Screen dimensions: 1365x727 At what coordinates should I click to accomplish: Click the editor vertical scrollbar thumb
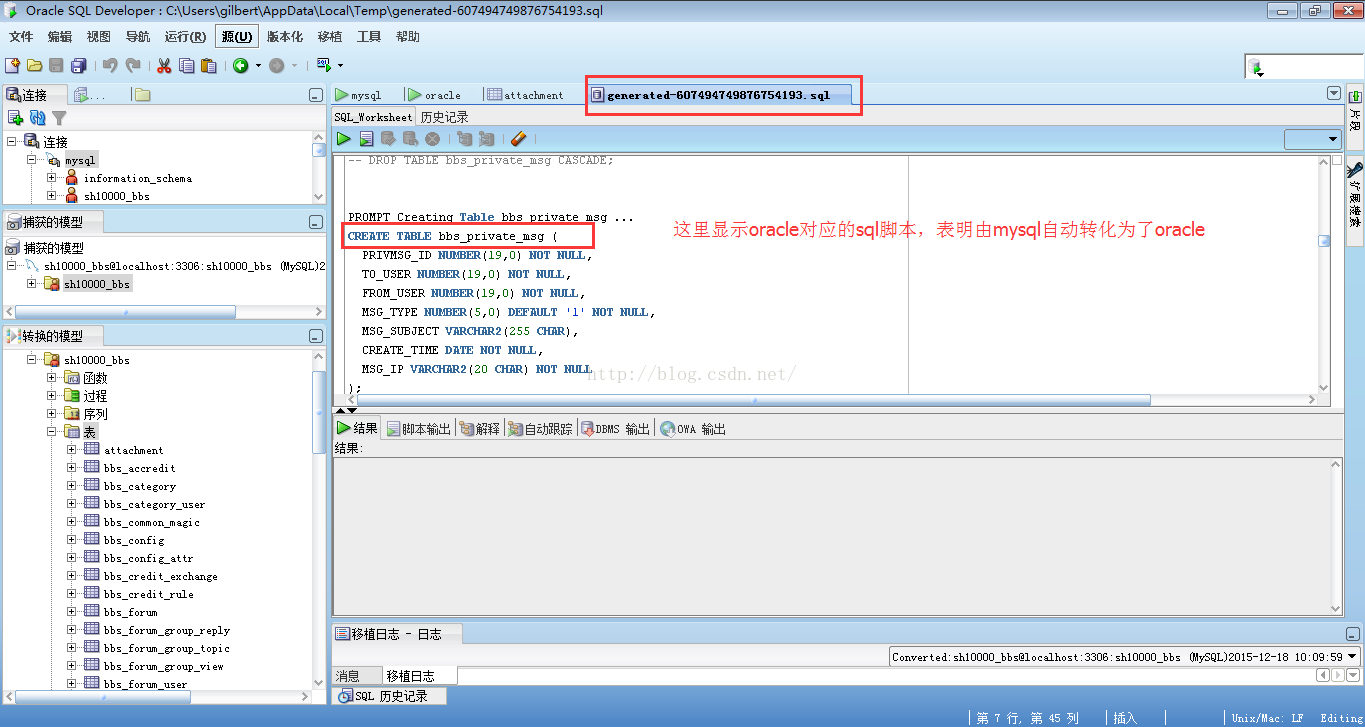pos(1324,240)
